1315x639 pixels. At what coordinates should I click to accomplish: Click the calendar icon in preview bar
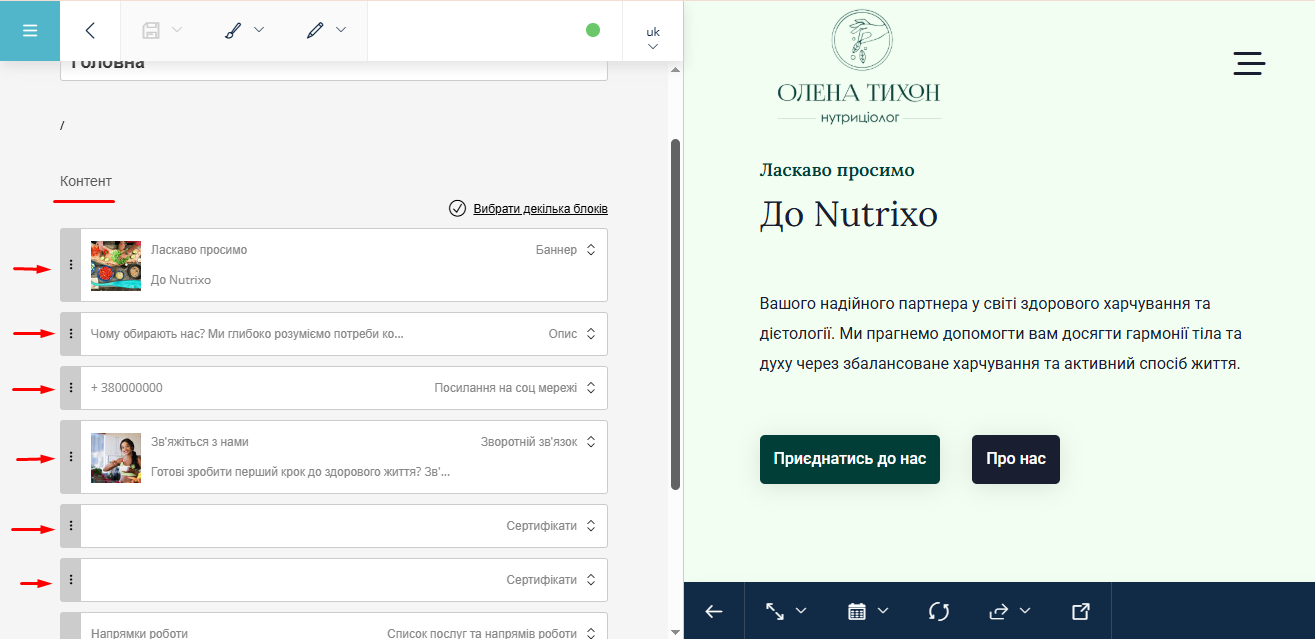857,611
